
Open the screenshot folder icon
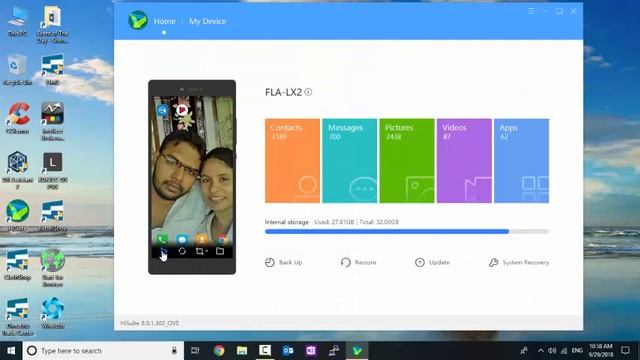pyautogui.click(x=220, y=251)
